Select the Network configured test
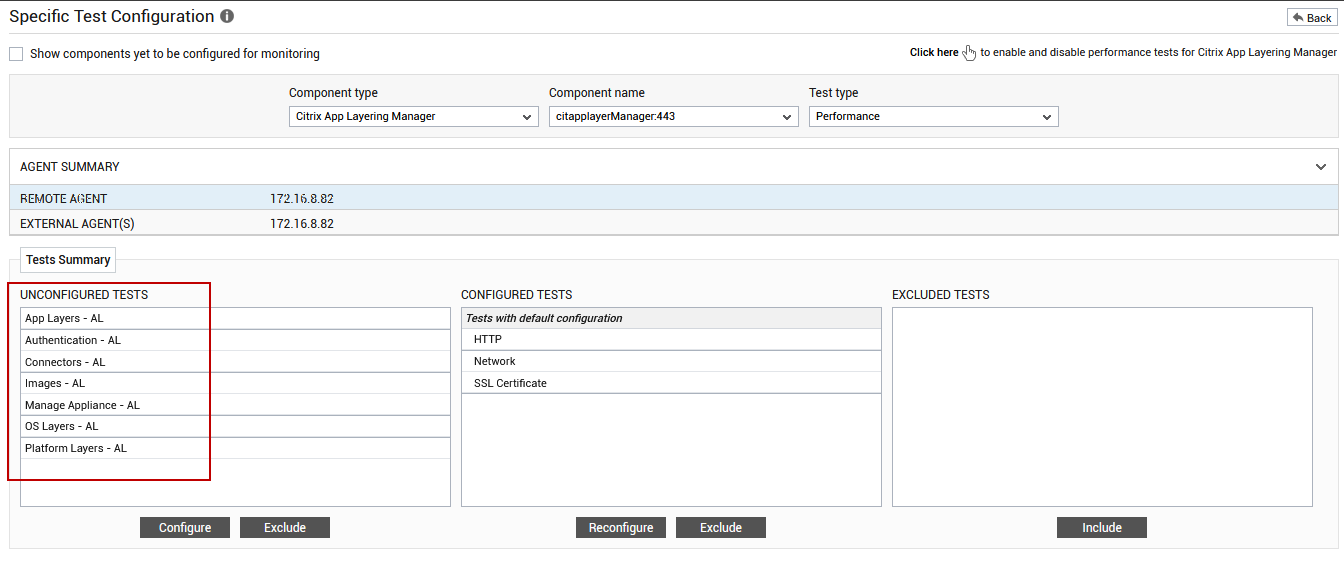The width and height of the screenshot is (1344, 565). coord(671,362)
